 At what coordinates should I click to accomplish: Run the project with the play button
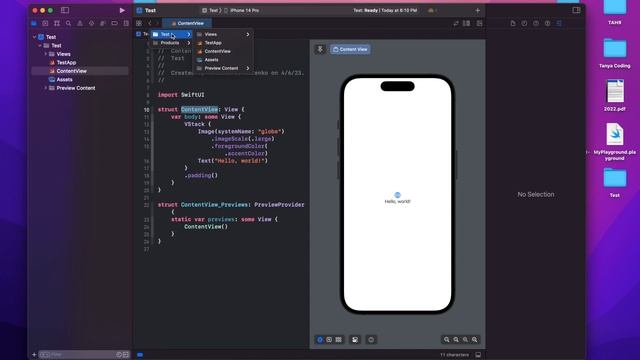click(x=122, y=10)
